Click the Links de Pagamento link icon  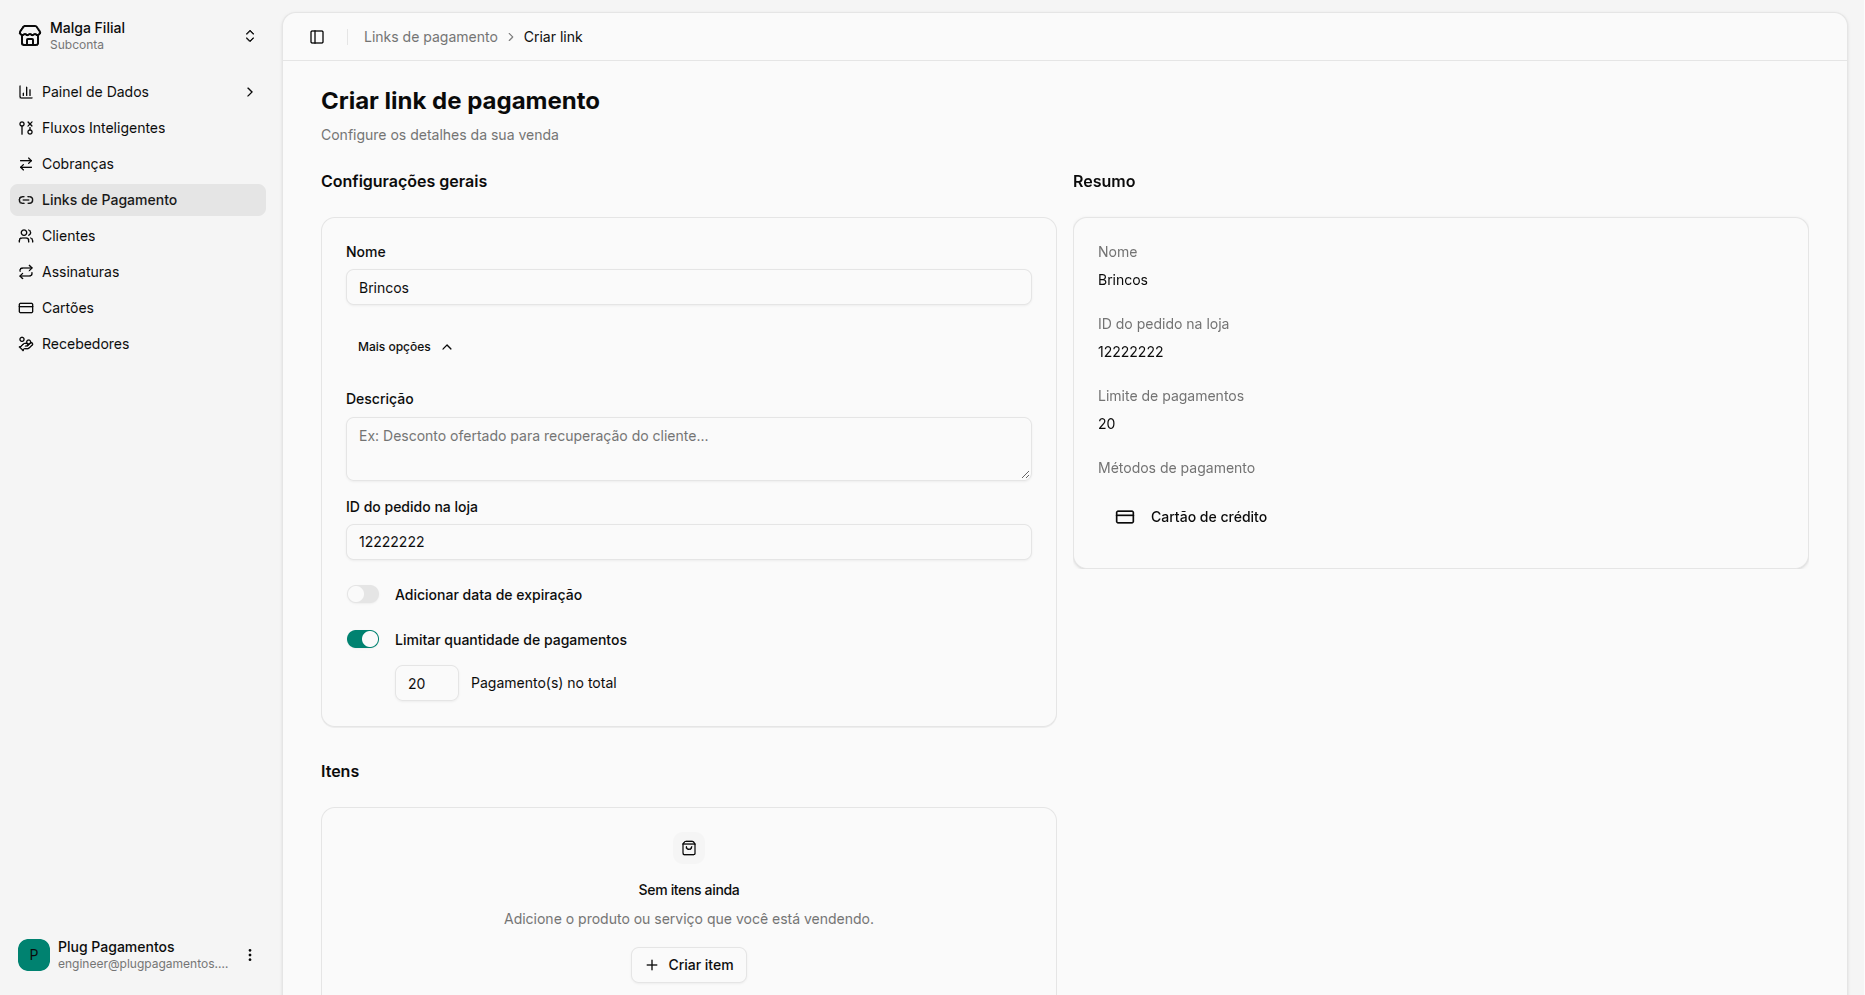pyautogui.click(x=26, y=200)
